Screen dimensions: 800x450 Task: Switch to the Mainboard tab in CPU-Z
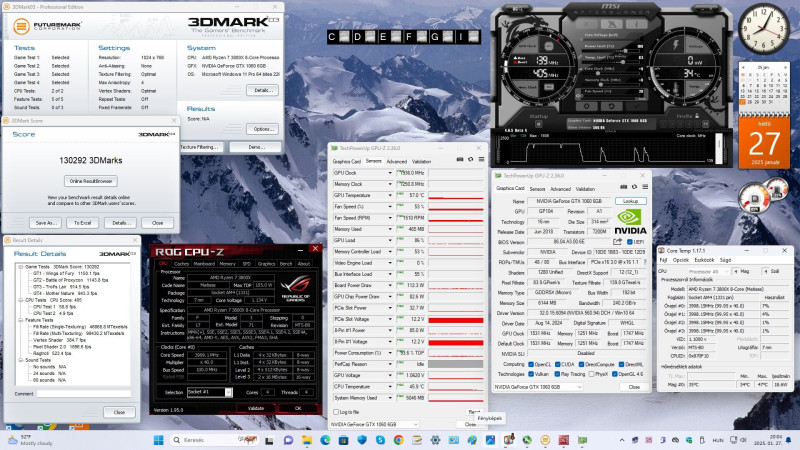[204, 264]
